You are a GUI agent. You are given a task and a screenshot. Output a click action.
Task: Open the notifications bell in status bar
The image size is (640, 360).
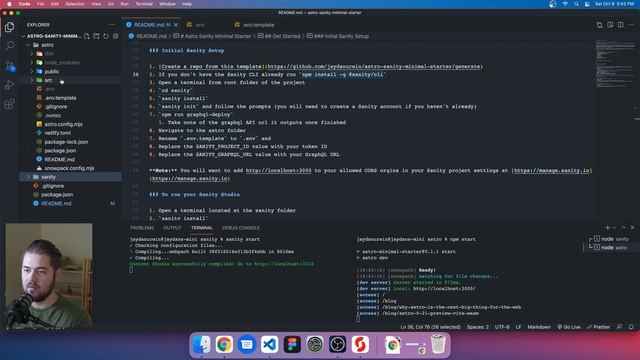(x=631, y=327)
